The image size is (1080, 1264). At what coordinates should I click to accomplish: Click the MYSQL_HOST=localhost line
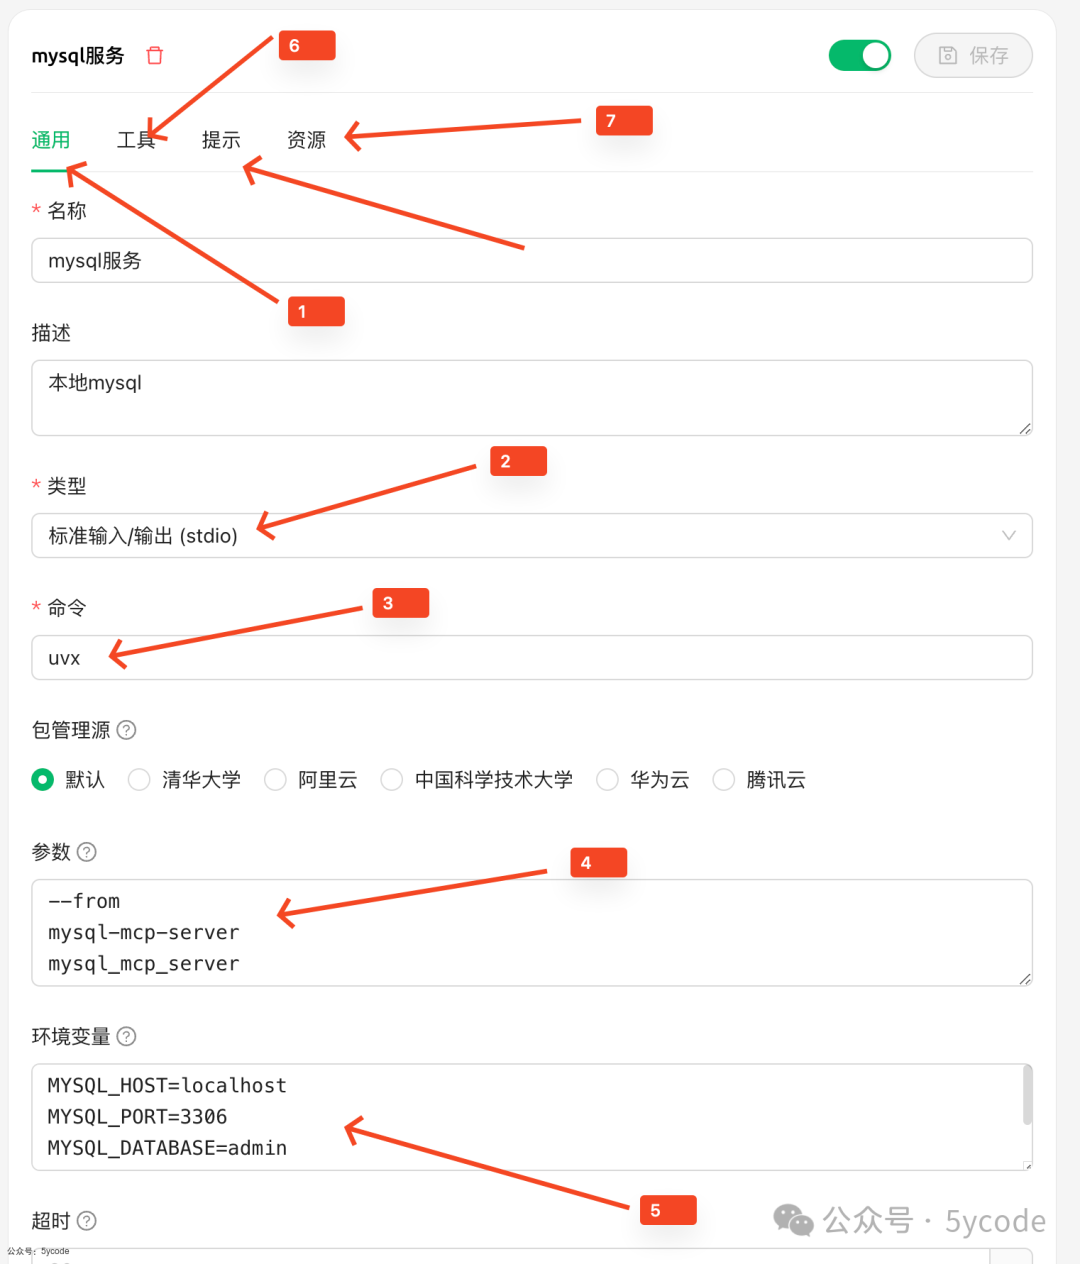click(x=167, y=1086)
